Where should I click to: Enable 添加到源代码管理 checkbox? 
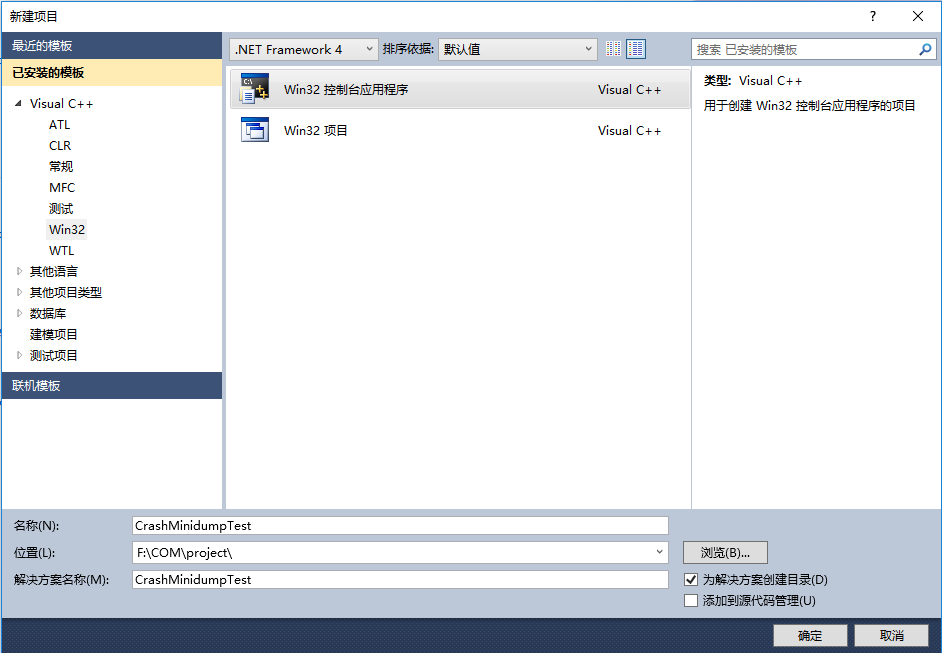pyautogui.click(x=691, y=601)
